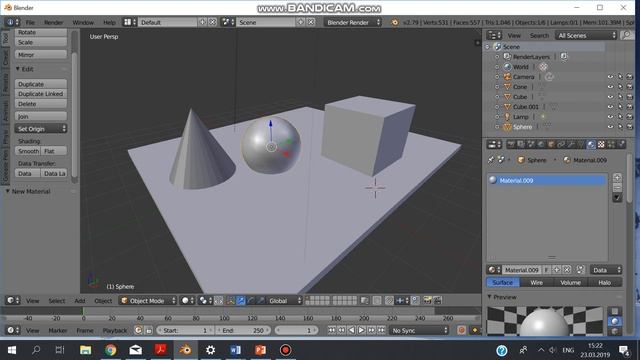Image resolution: width=640 pixels, height=360 pixels.
Task: Open the Global transform orientation dropdown
Action: click(x=285, y=301)
